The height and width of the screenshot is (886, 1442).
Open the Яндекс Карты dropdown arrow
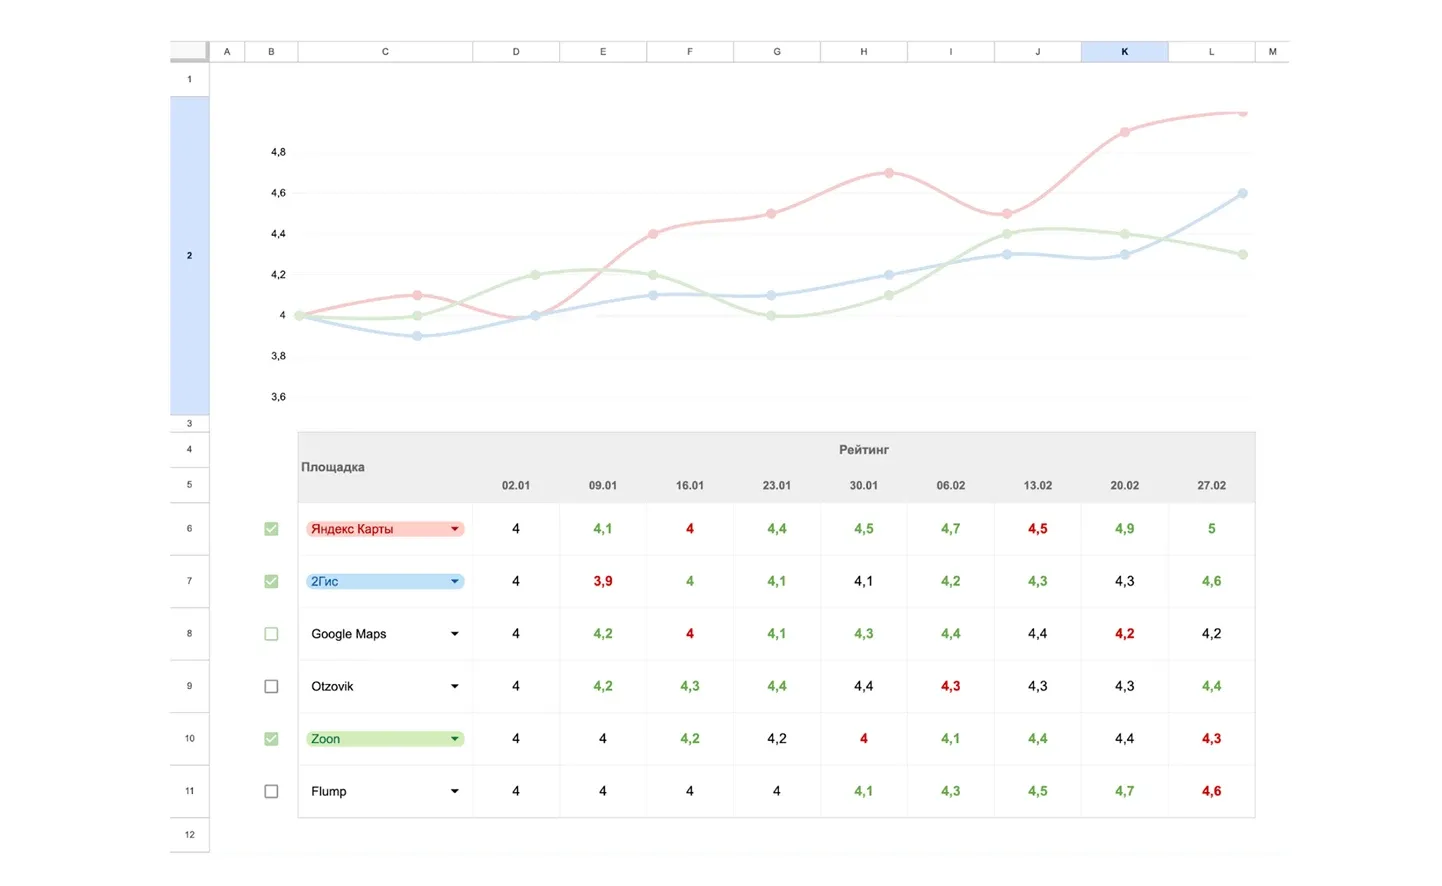coord(455,529)
